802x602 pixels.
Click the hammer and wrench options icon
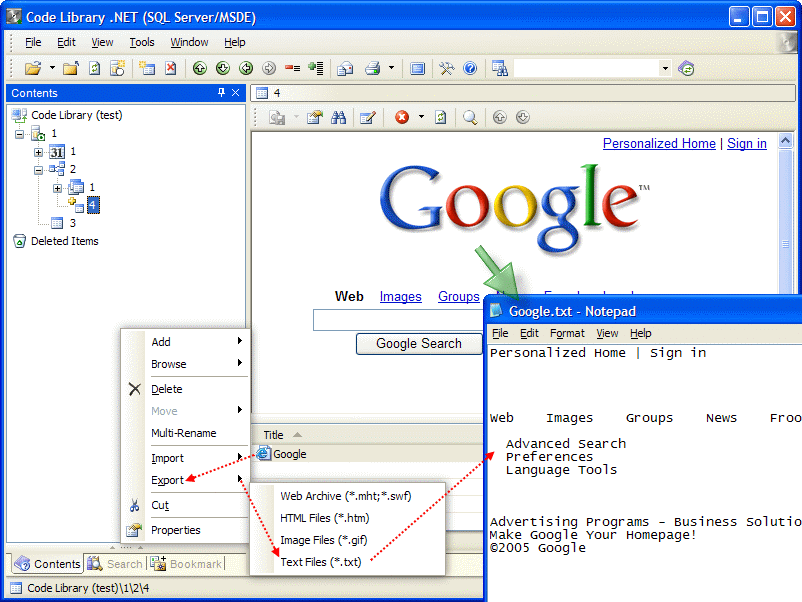[x=447, y=68]
